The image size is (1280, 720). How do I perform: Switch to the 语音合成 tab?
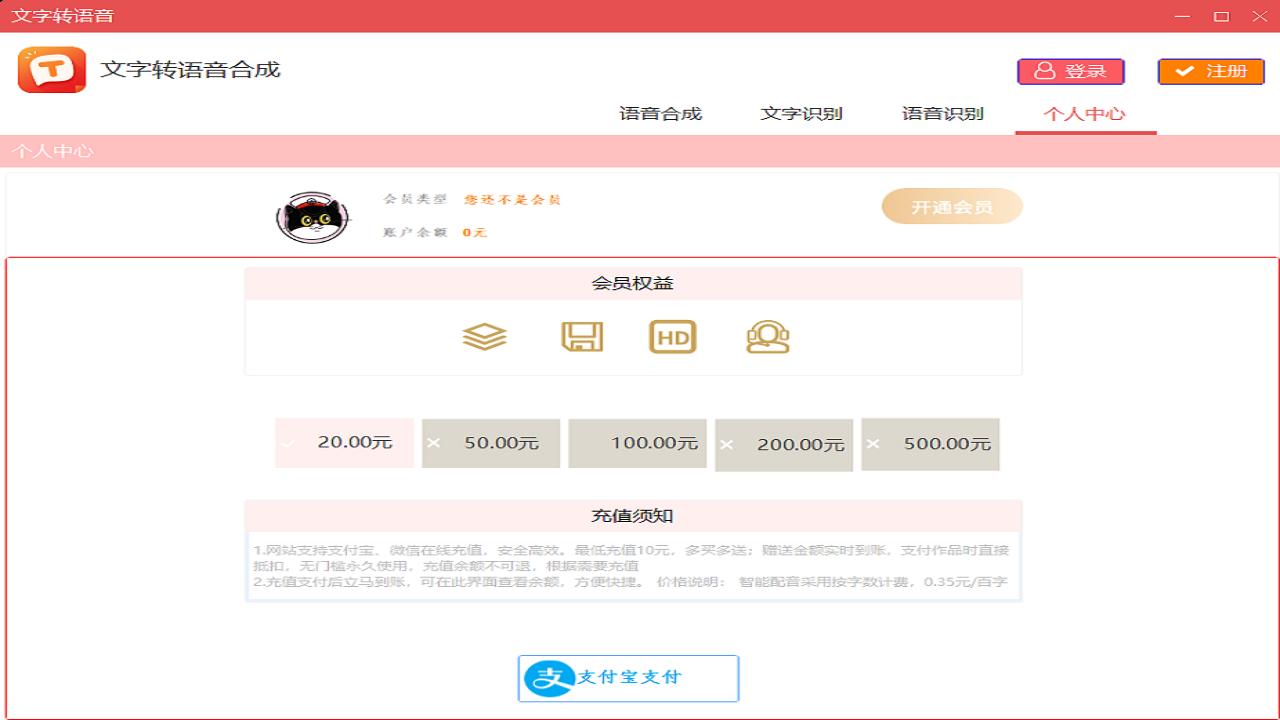pos(659,113)
